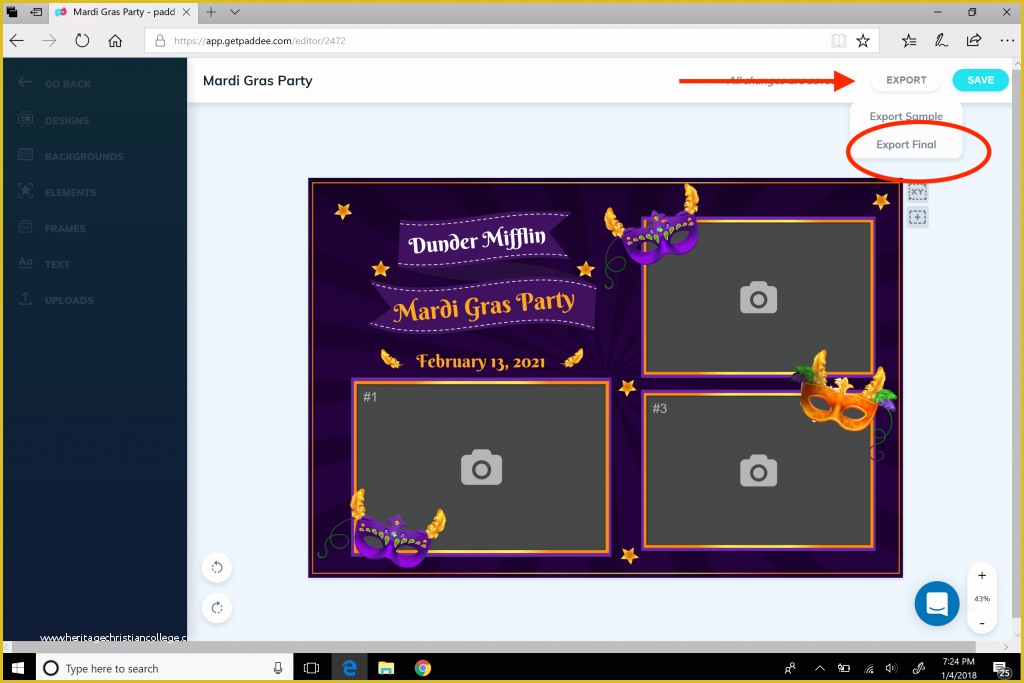Image resolution: width=1024 pixels, height=683 pixels.
Task: Click the Mardi Gras Party title
Action: point(257,80)
